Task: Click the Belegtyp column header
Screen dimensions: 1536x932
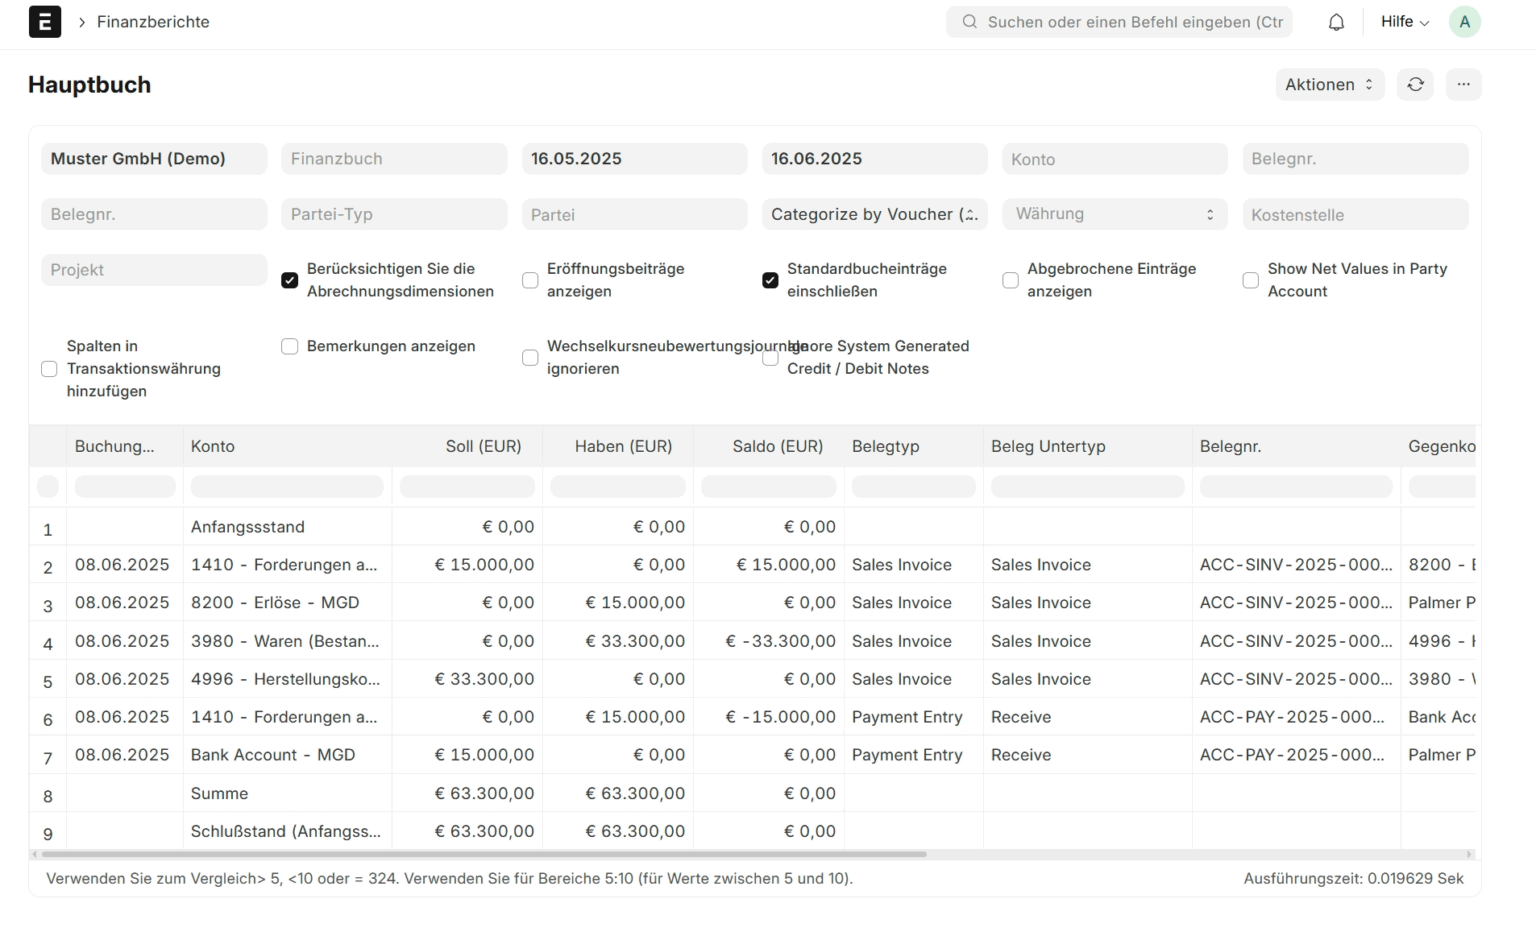Action: coord(913,447)
